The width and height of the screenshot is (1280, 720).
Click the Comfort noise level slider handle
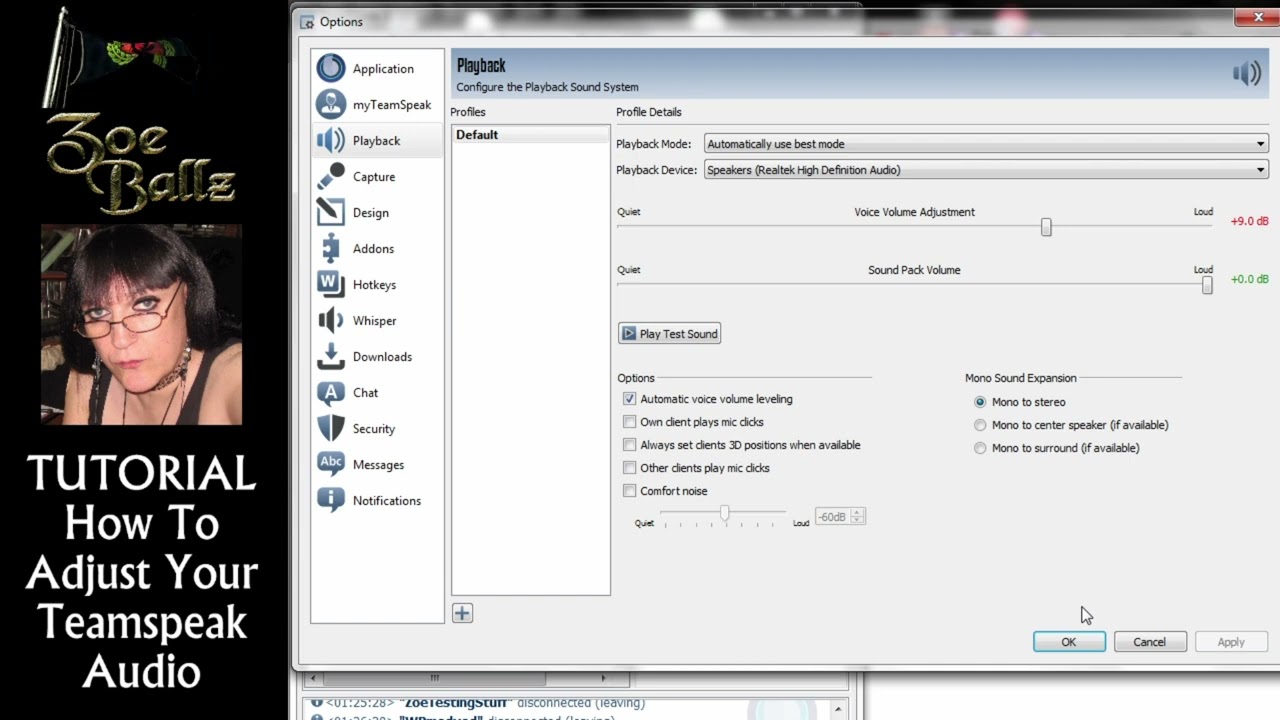tap(724, 513)
